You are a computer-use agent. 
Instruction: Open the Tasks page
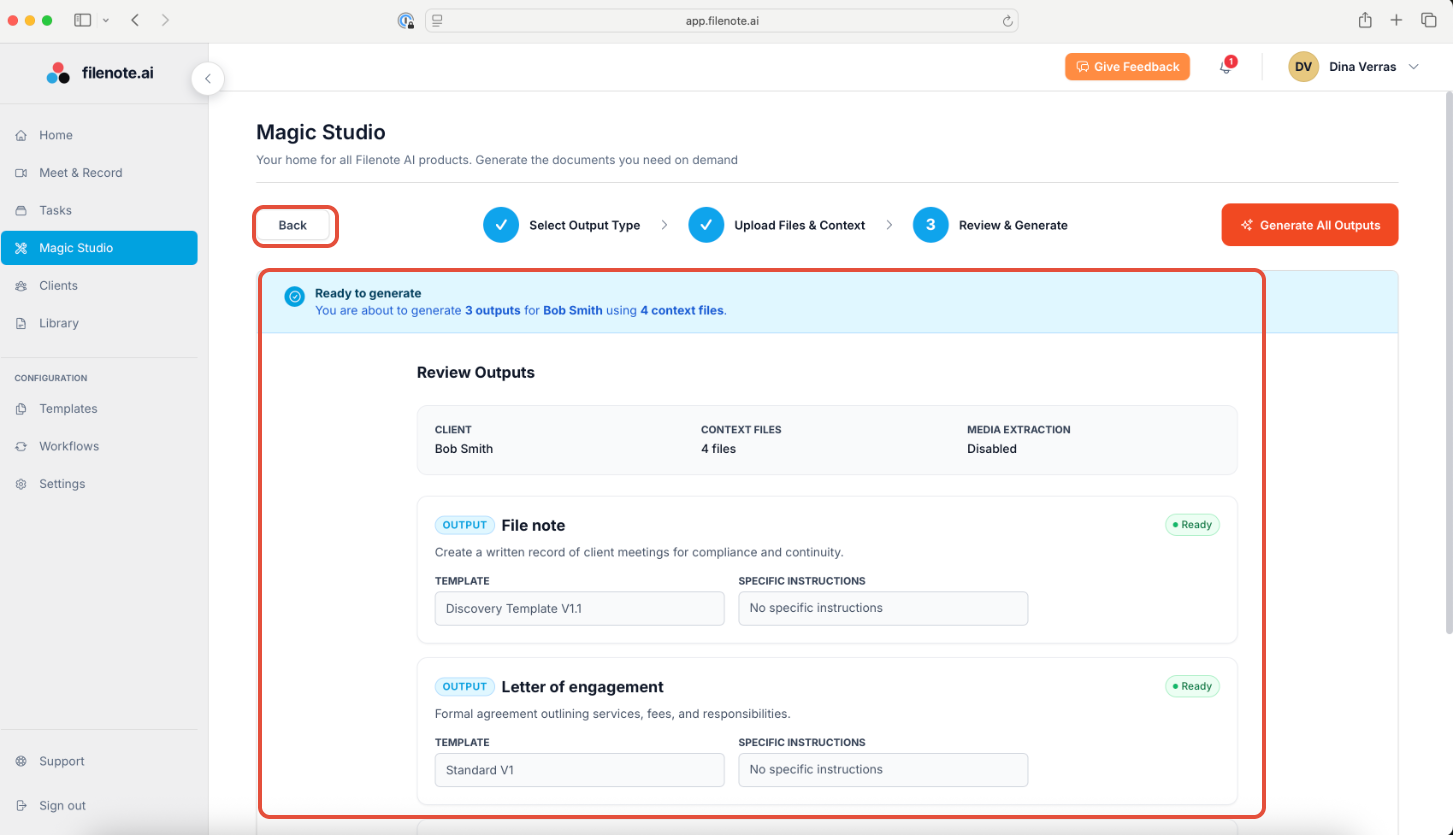click(x=99, y=210)
